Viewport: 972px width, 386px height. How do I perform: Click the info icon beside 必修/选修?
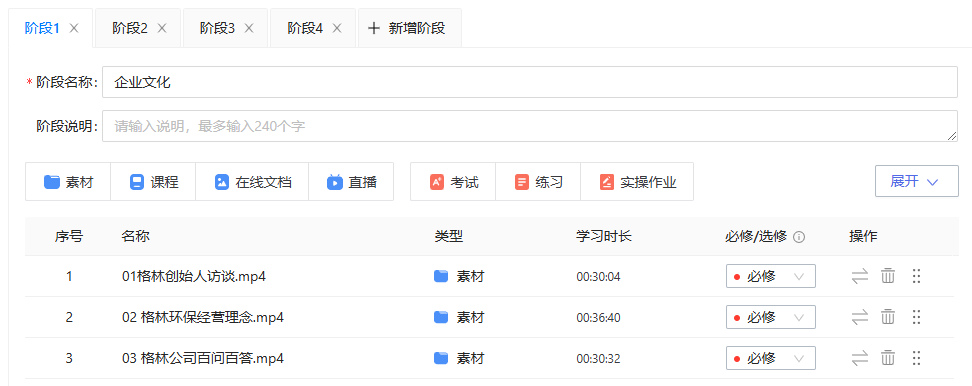pos(799,237)
